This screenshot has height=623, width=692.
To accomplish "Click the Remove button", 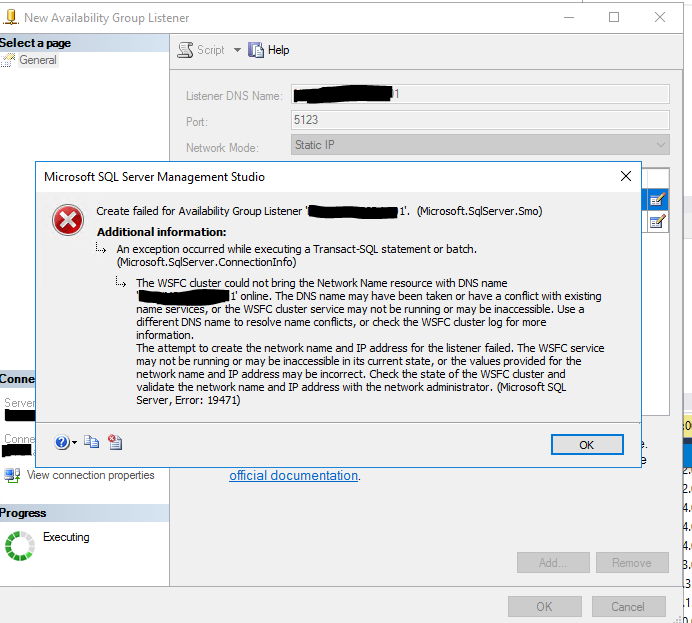I will (x=632, y=563).
